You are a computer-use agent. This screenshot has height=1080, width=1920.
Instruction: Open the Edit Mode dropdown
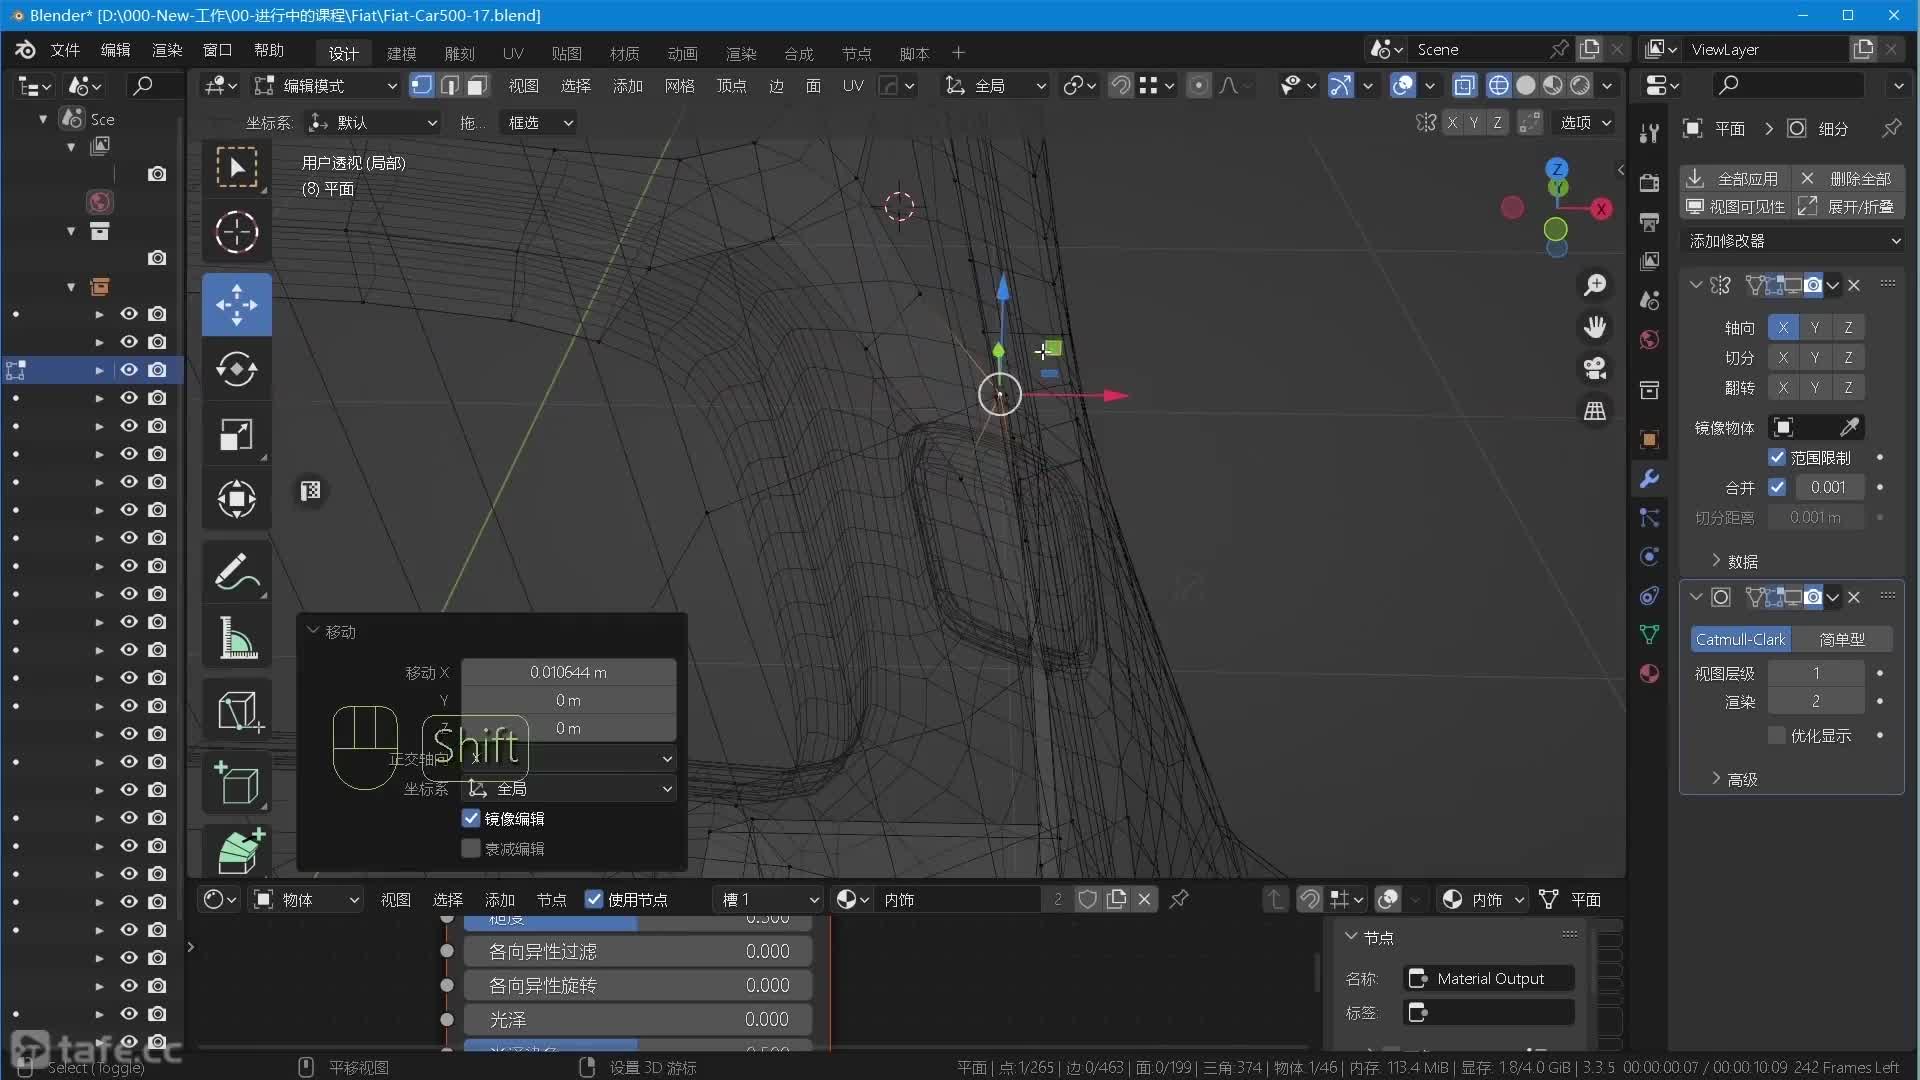tap(326, 86)
